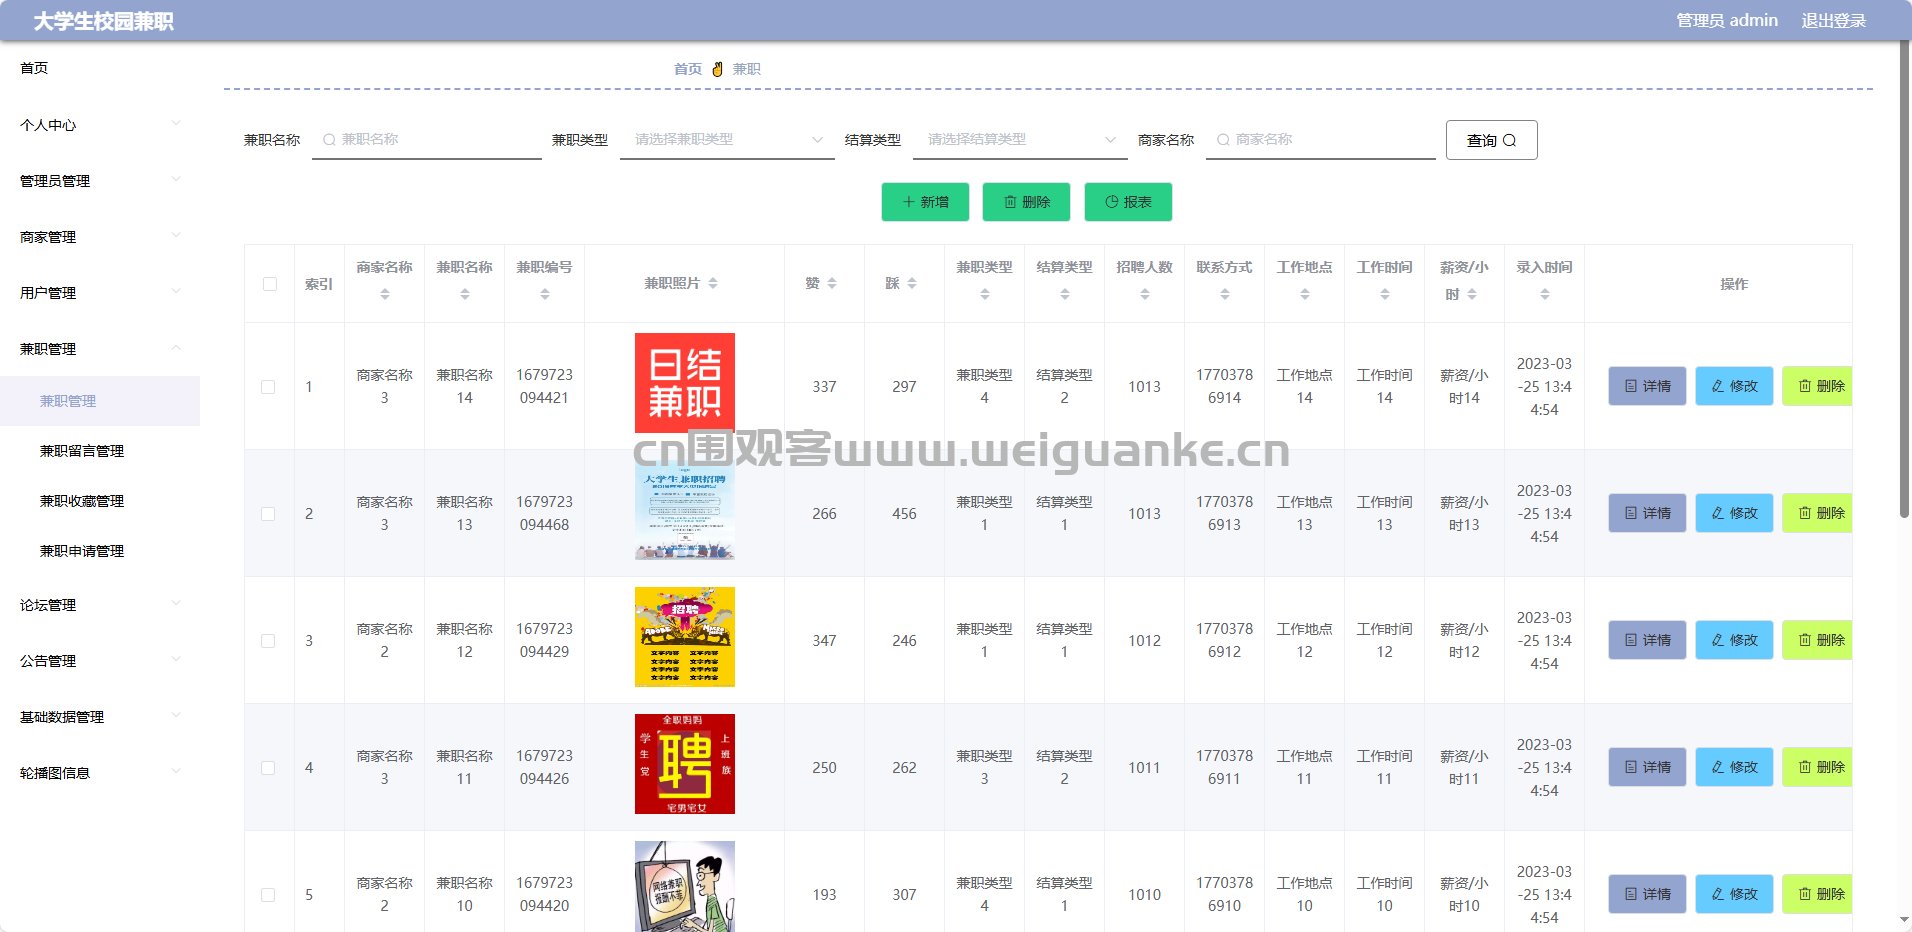
Task: Open the yellow 招聘 poster thumbnail
Action: click(x=685, y=637)
